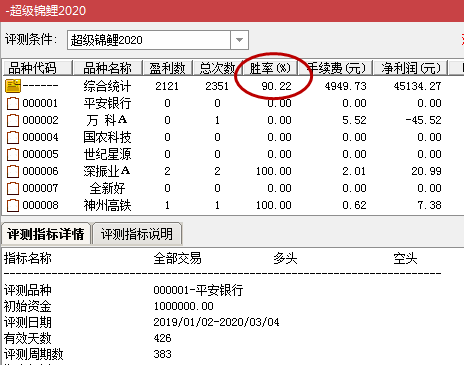Sort by 总次数 column header
The height and width of the screenshot is (365, 464).
click(x=217, y=68)
